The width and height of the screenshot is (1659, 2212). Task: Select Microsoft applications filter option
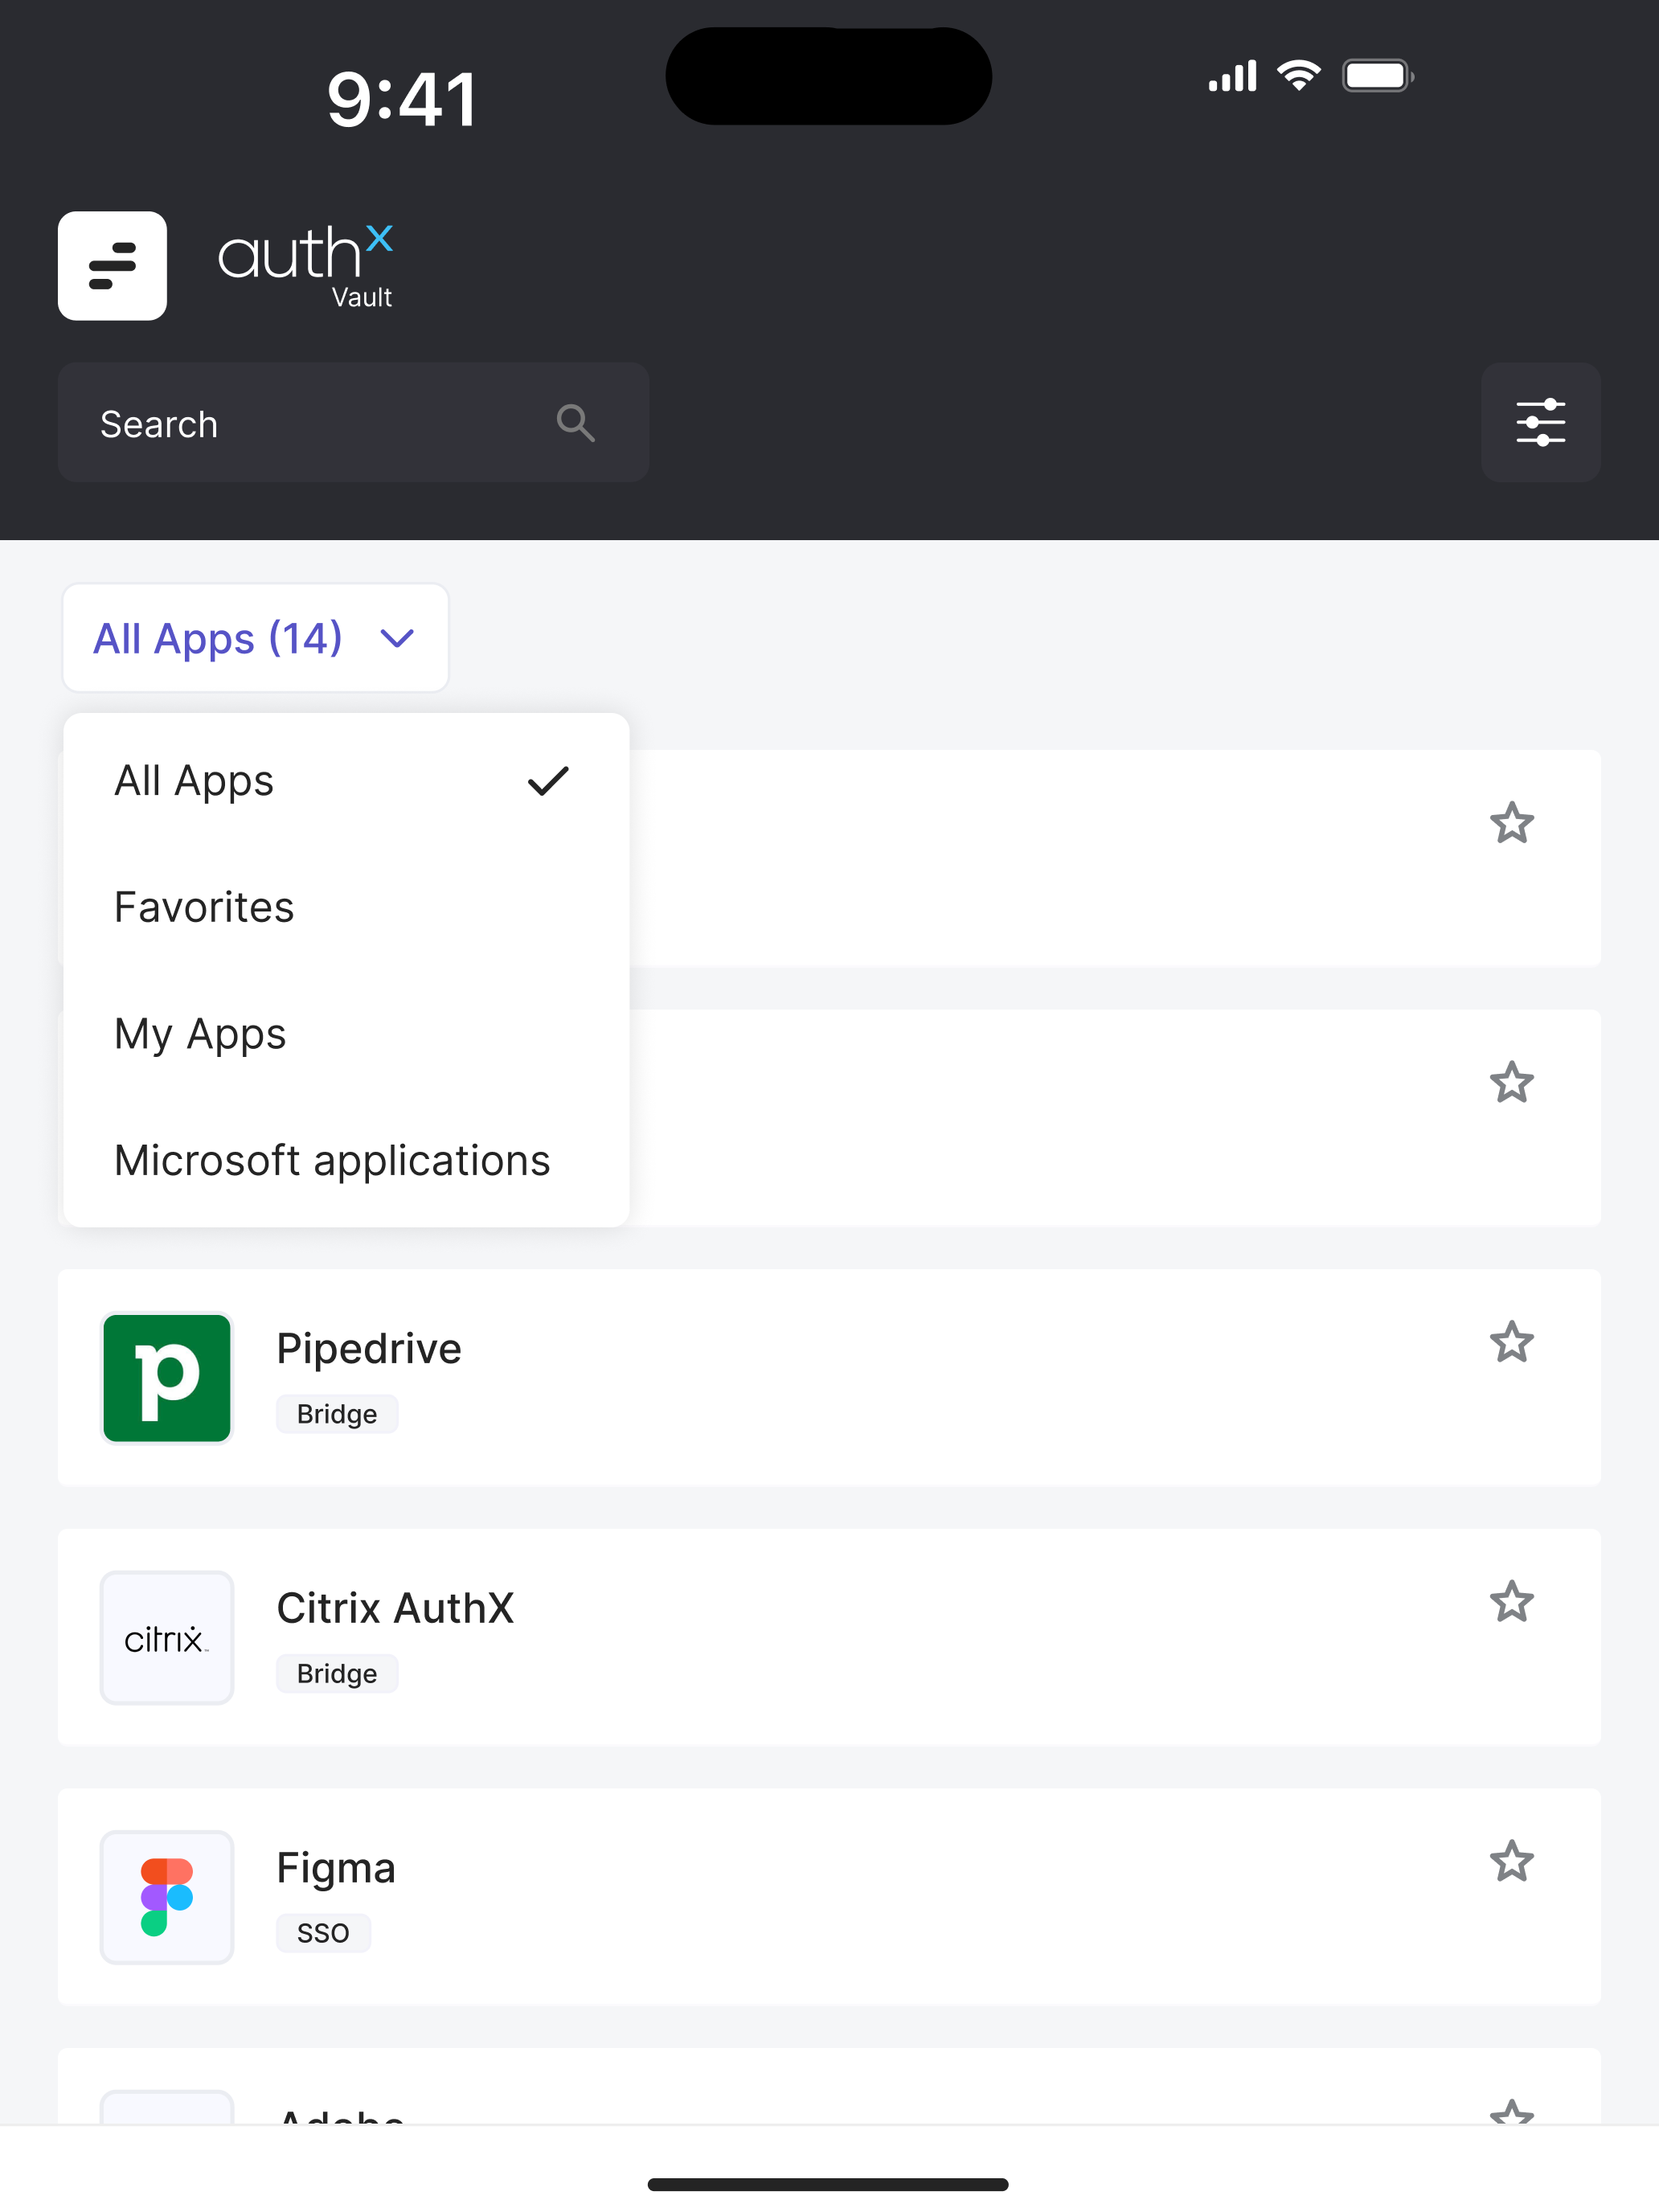click(x=346, y=1161)
